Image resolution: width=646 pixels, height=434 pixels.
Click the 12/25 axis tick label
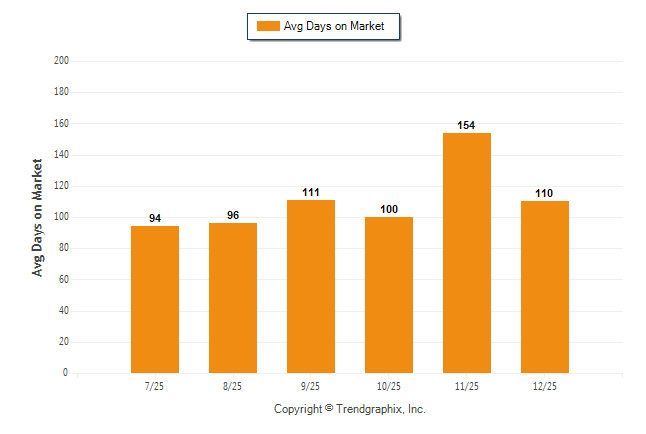click(545, 385)
